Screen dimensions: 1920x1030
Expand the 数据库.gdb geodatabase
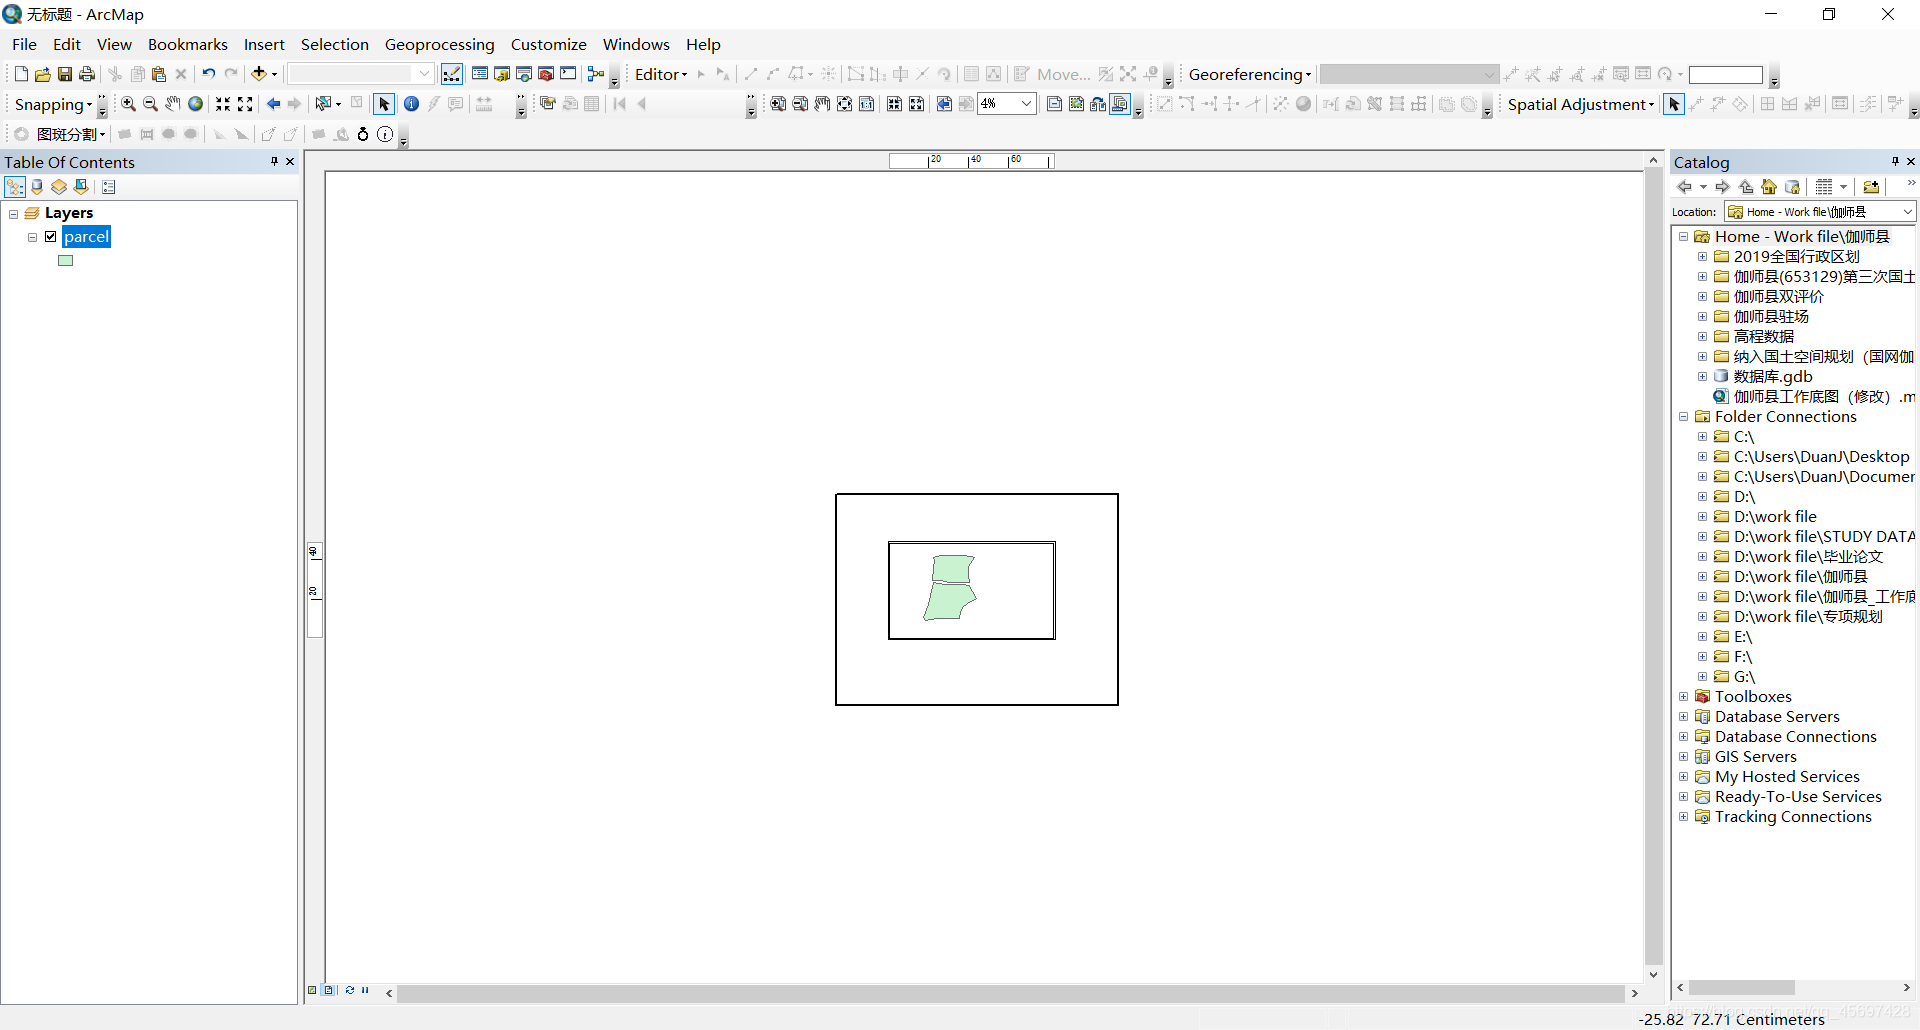click(x=1703, y=377)
